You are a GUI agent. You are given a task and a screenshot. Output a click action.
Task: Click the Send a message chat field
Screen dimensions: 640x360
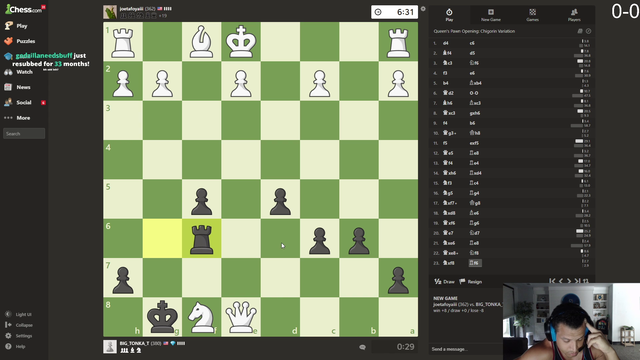pyautogui.click(x=465, y=349)
